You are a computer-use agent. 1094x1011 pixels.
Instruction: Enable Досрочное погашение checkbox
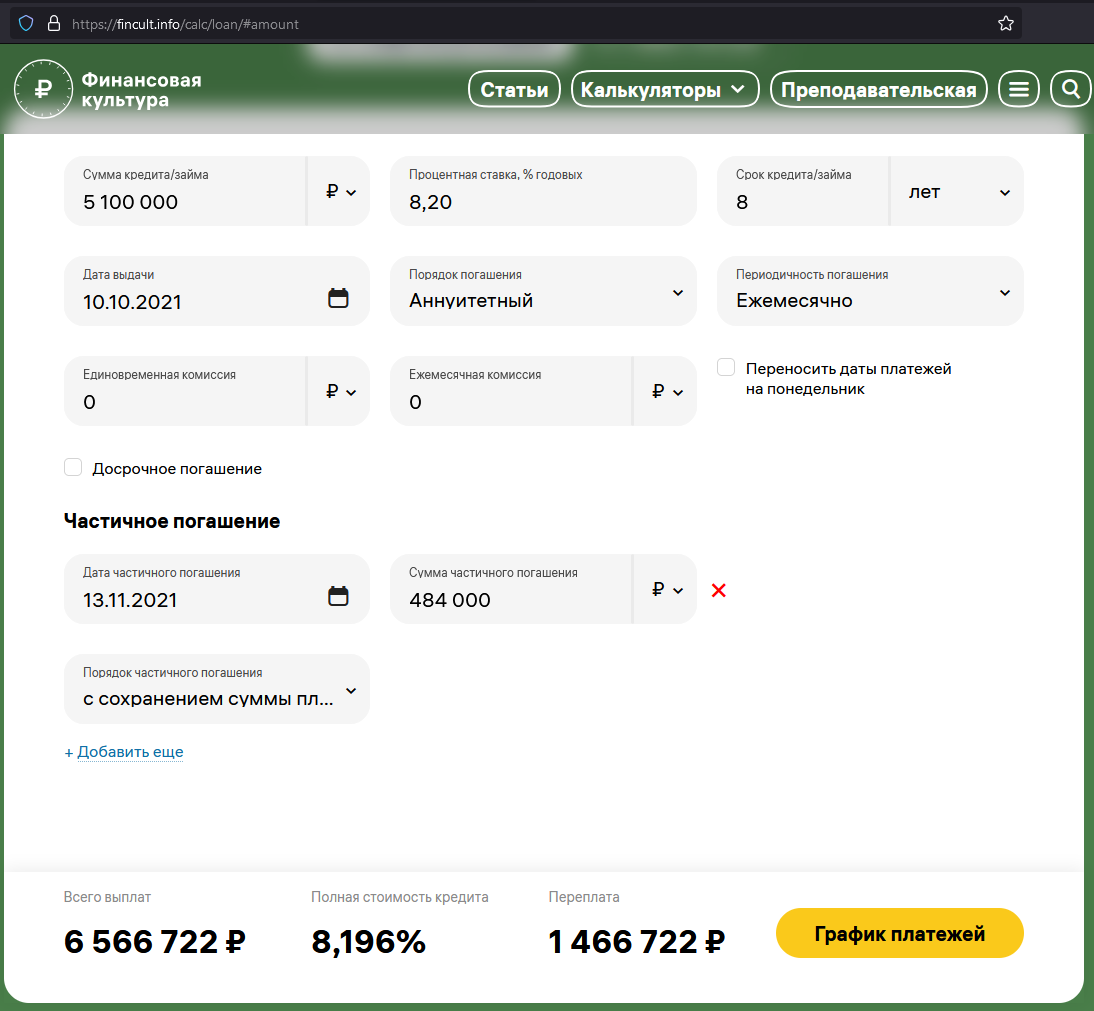pos(73,467)
